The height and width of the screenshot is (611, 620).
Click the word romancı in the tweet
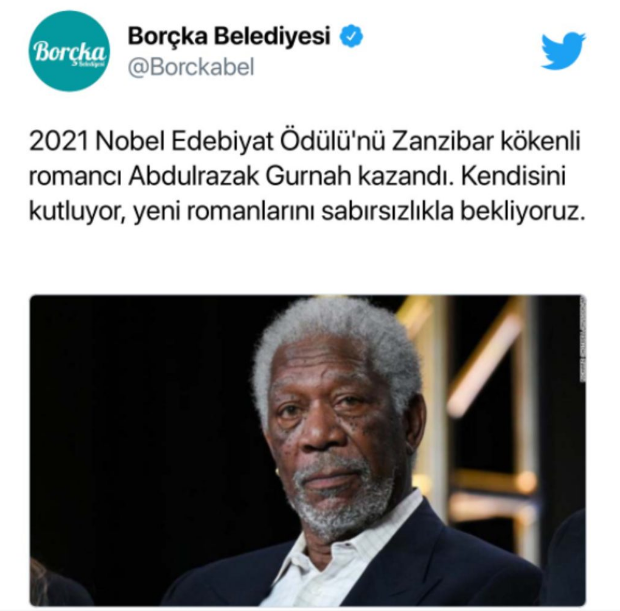[x=75, y=178]
